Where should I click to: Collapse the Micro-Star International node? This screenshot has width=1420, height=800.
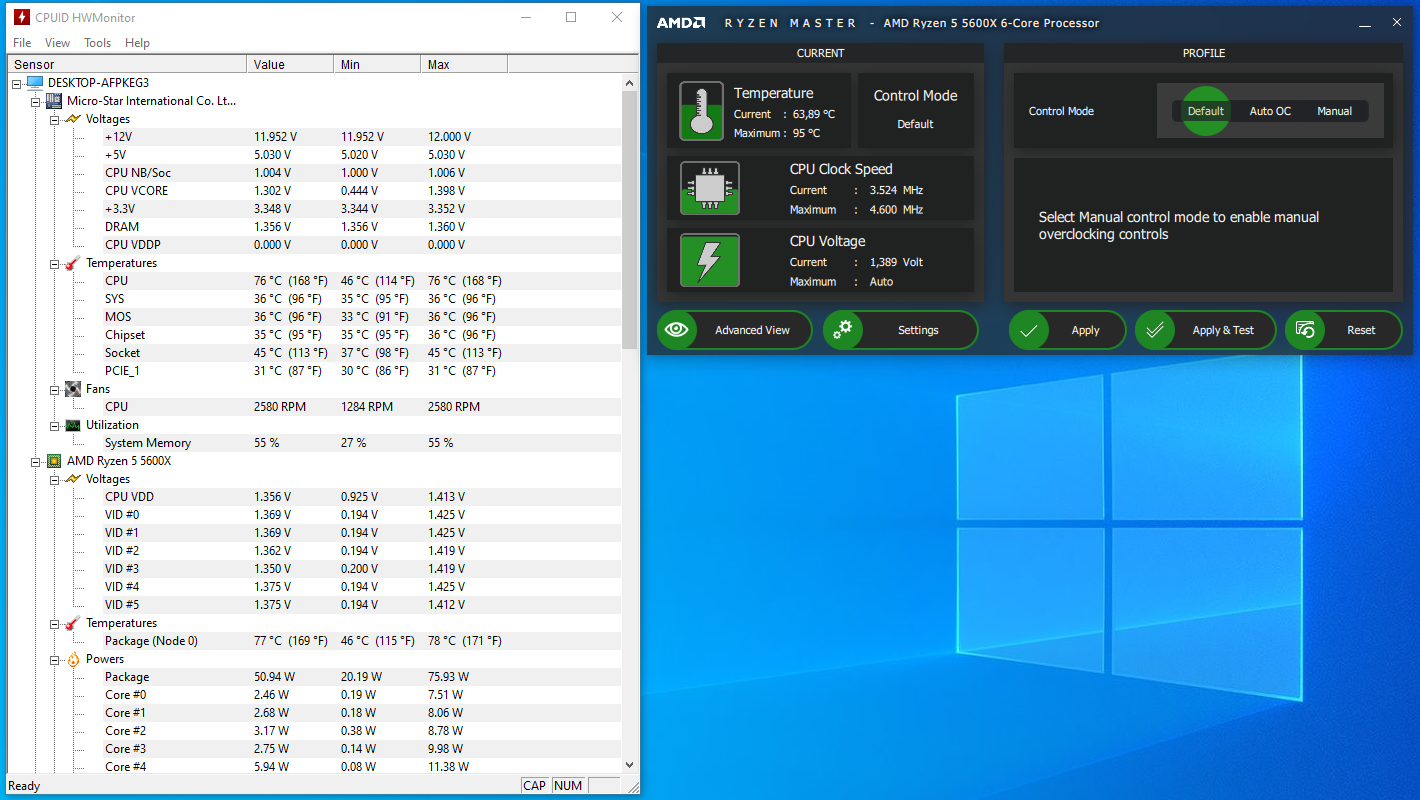tap(36, 101)
